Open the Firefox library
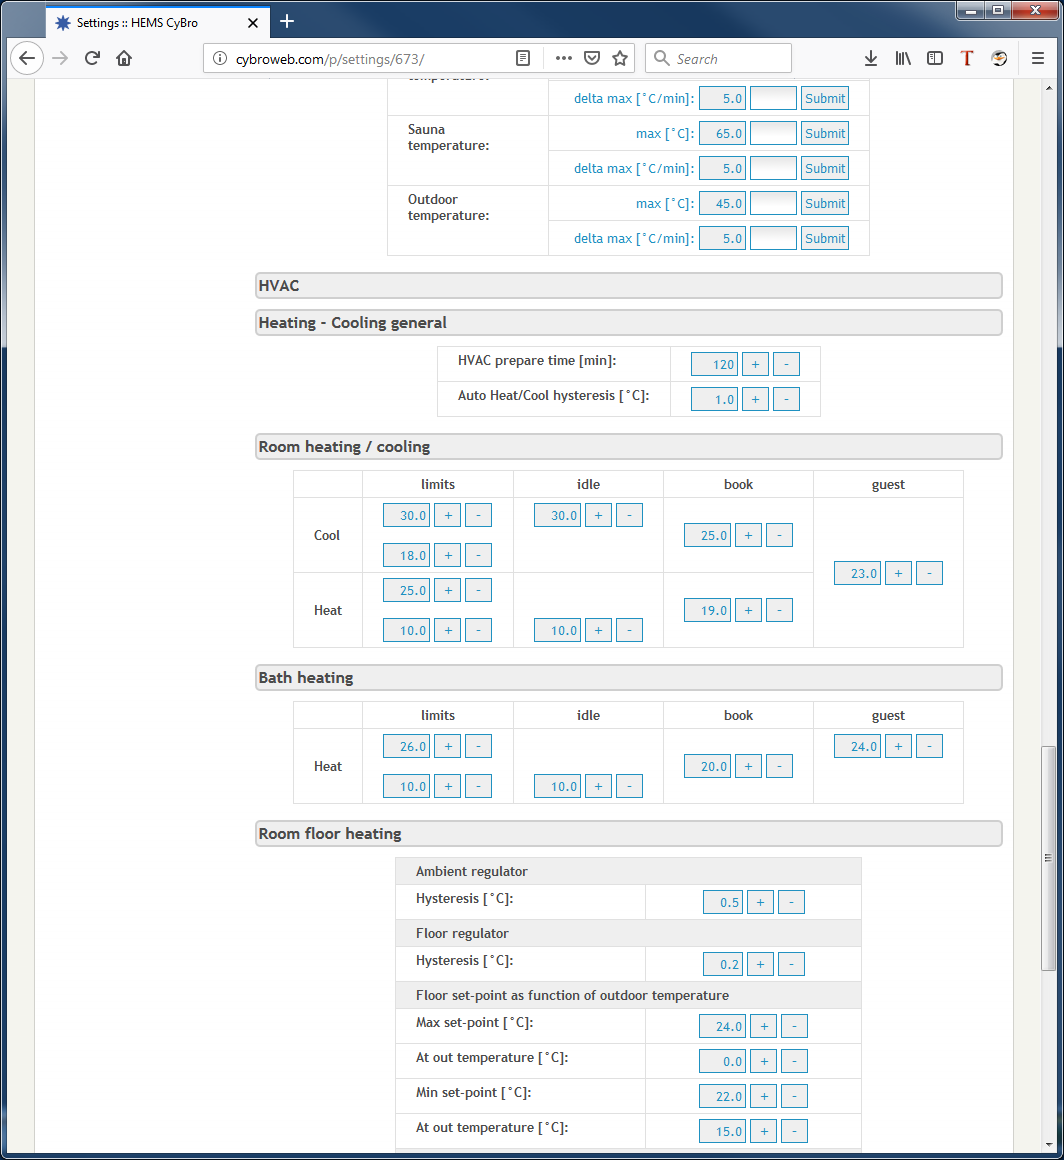The width and height of the screenshot is (1064, 1160). tap(903, 58)
